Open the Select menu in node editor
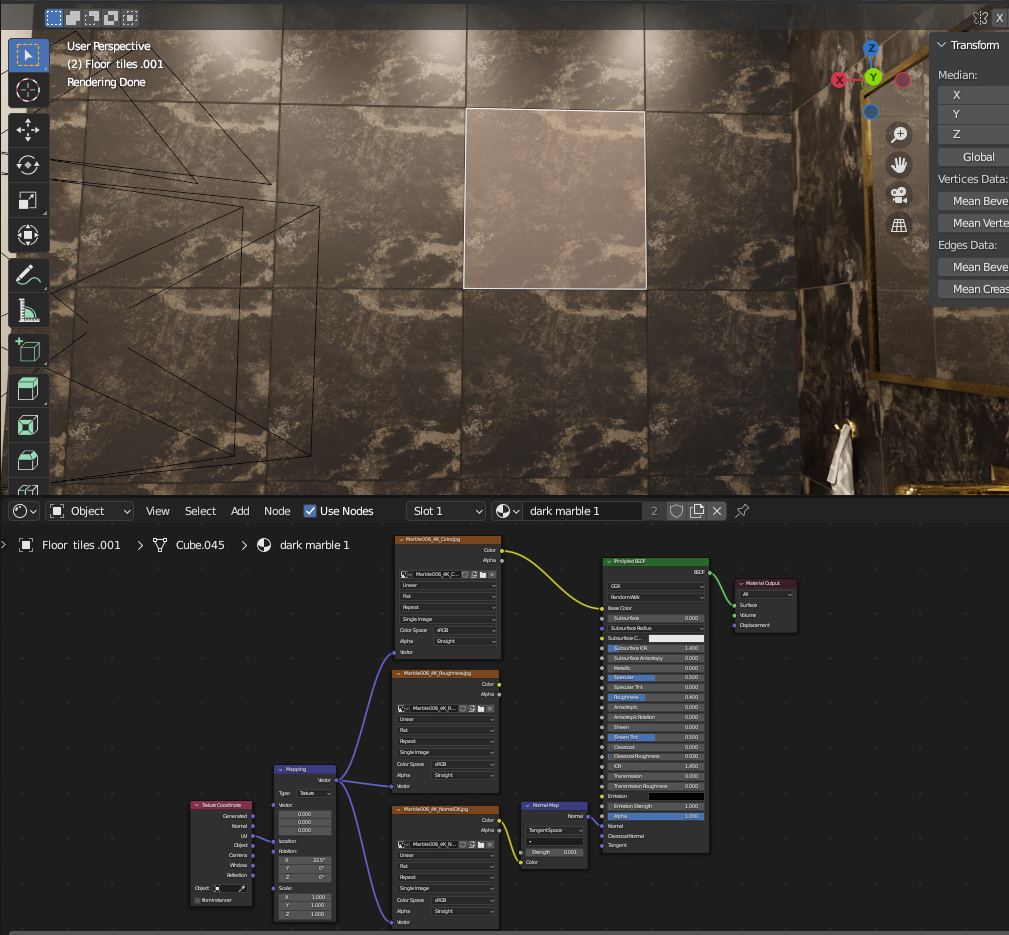1009x935 pixels. click(x=200, y=511)
